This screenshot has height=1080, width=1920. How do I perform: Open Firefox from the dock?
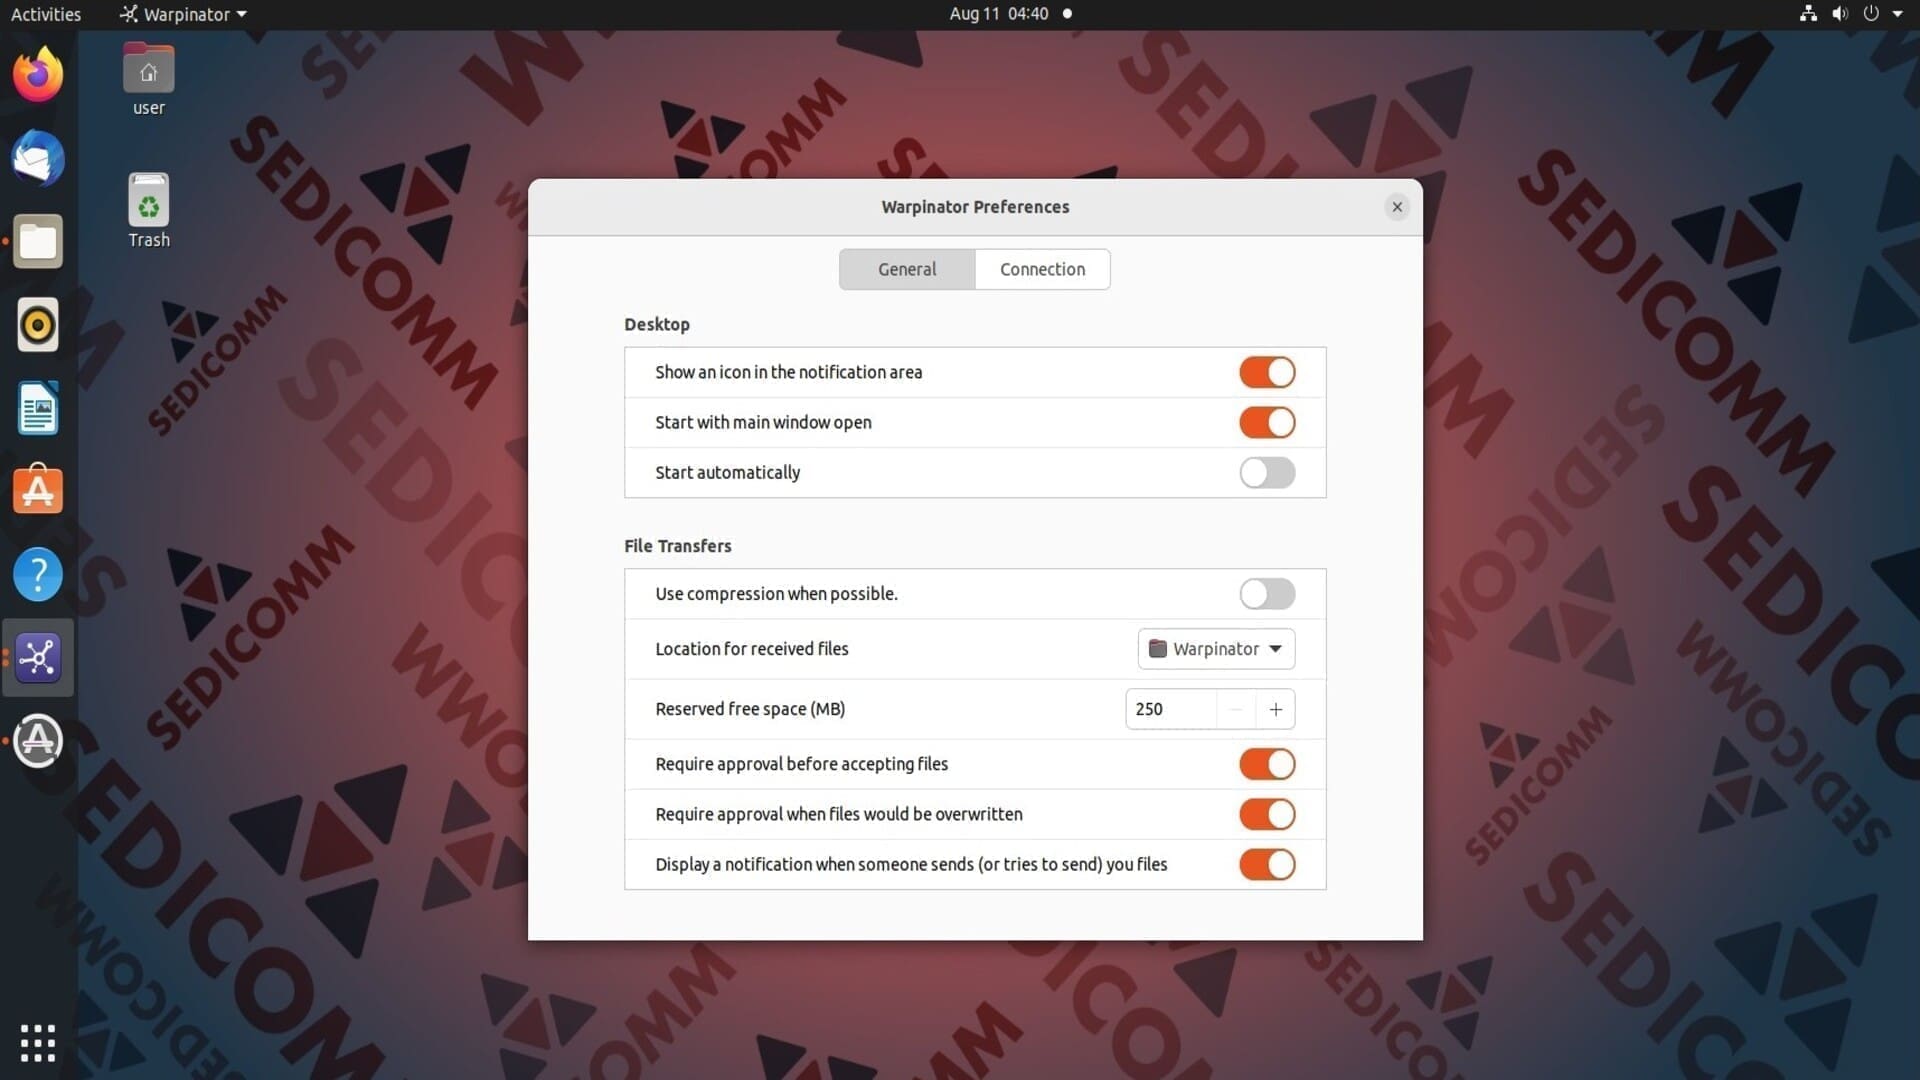click(x=38, y=75)
